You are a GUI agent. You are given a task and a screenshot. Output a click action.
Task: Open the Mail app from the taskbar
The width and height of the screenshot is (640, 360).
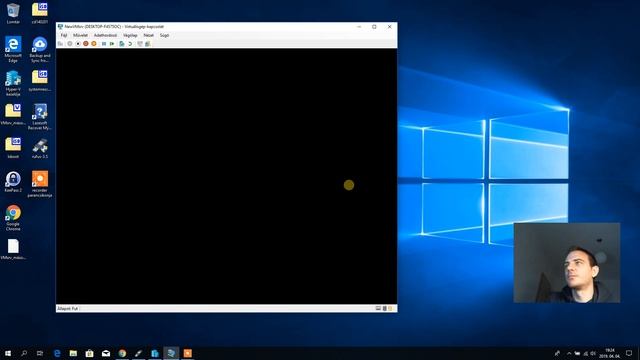coord(106,353)
